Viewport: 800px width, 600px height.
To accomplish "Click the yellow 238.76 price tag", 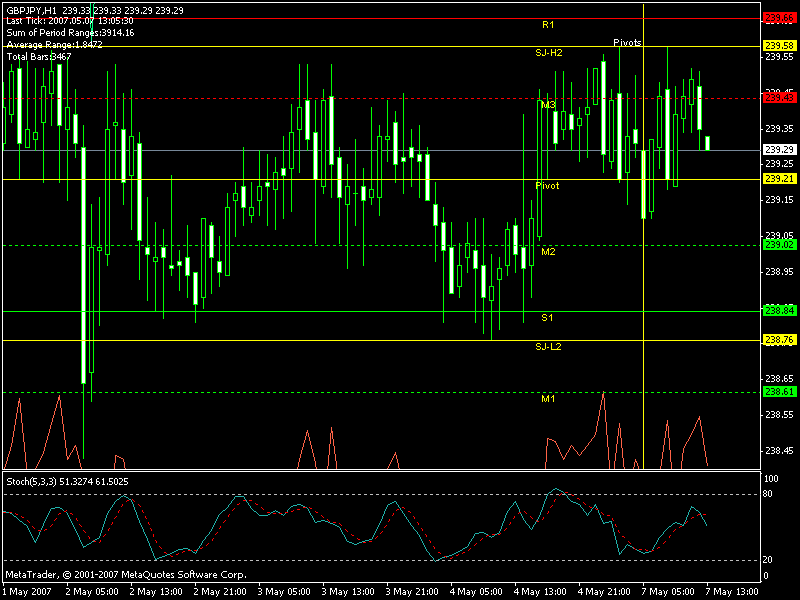I will point(779,340).
